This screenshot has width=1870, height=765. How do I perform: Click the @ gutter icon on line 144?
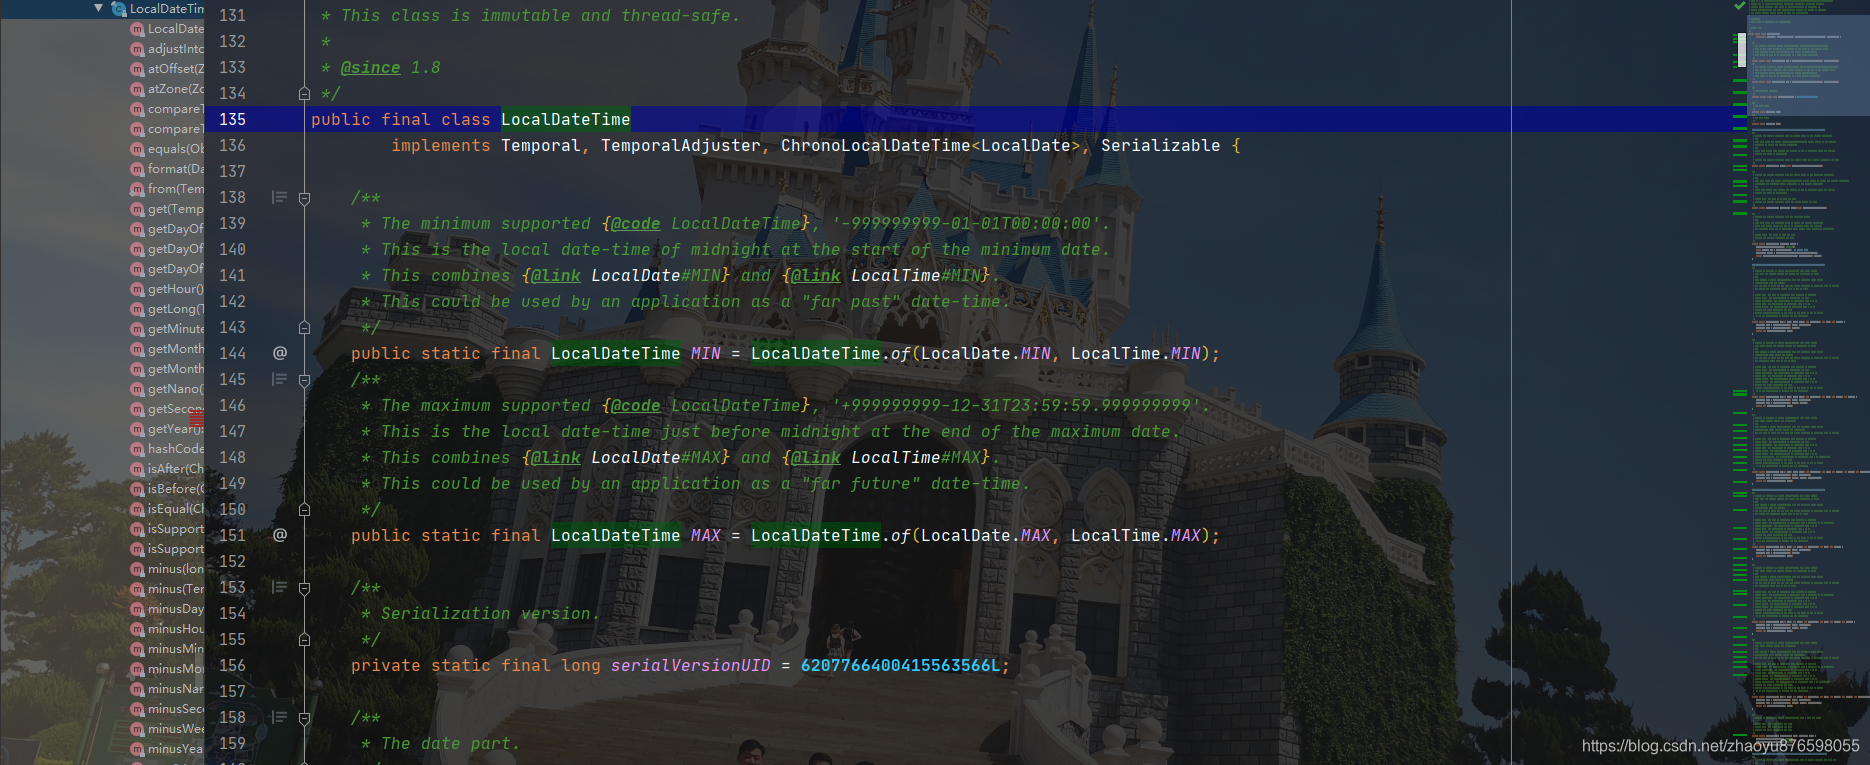[x=280, y=353]
